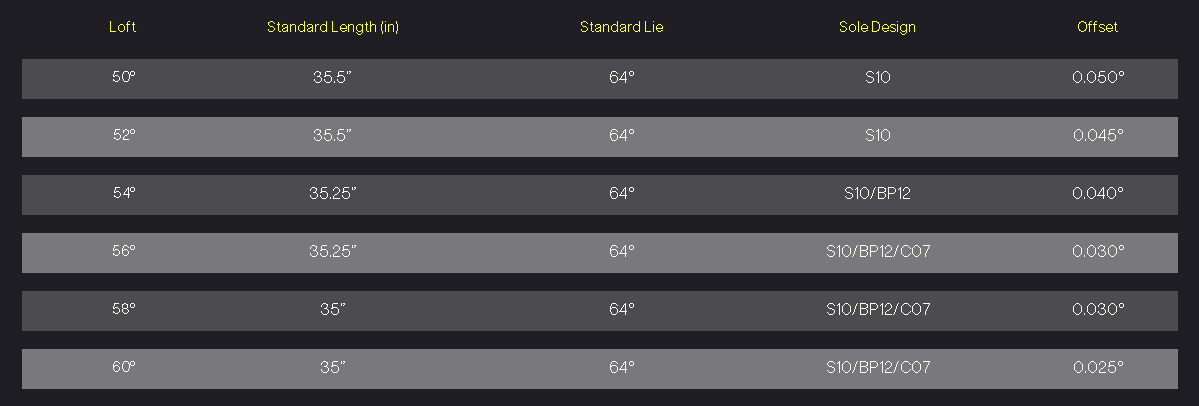
Task: Select the 0.050° offset value
Action: pyautogui.click(x=1098, y=77)
